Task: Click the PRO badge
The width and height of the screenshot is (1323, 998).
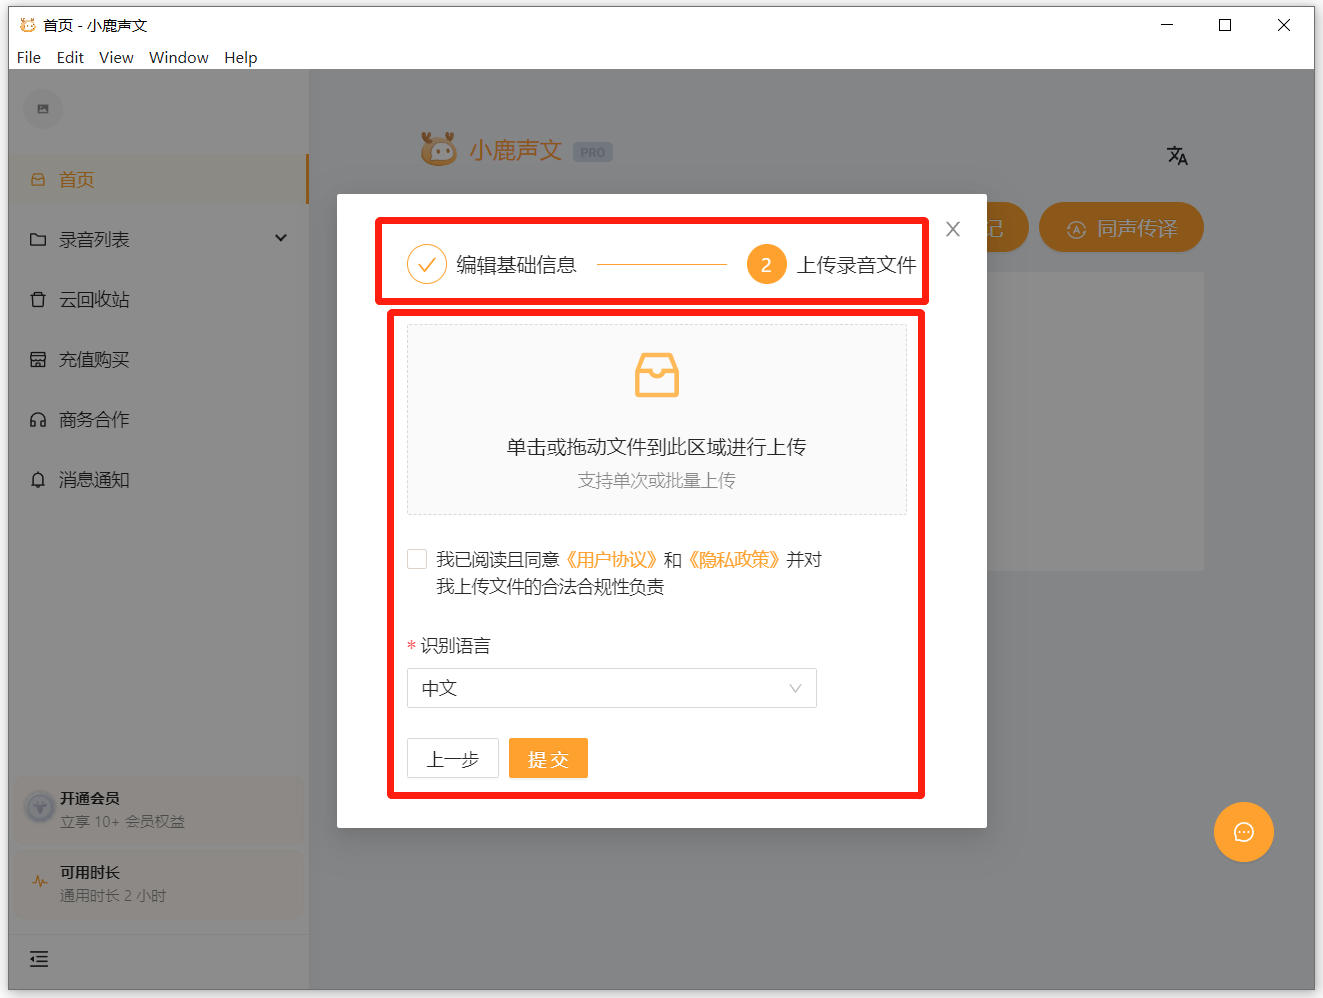Action: (x=593, y=152)
